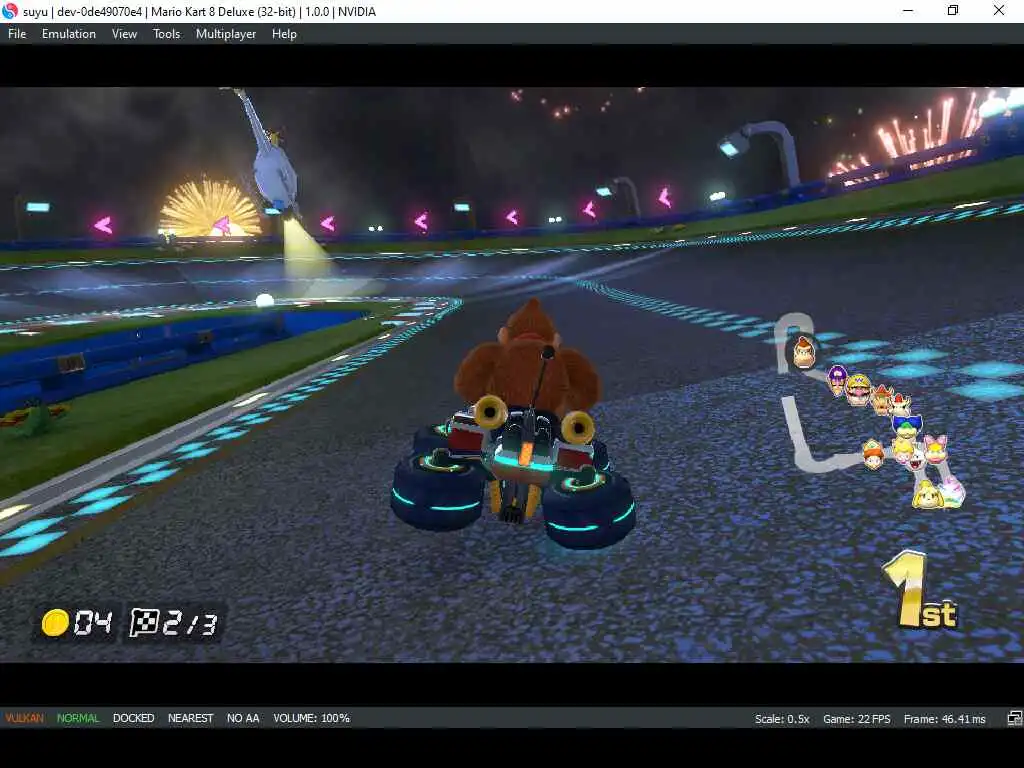Toggle the VULKAN graphics API button
Screen dimensions: 1024x768
click(x=24, y=718)
